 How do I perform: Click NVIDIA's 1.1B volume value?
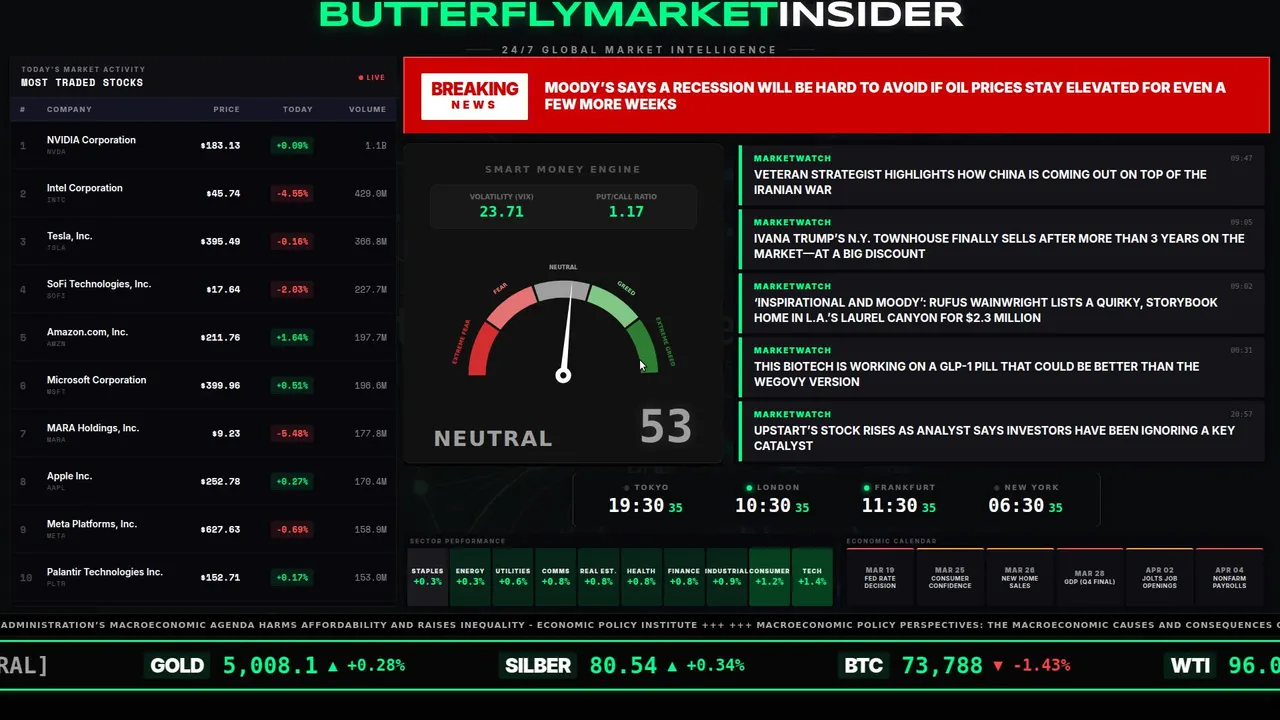coord(375,145)
